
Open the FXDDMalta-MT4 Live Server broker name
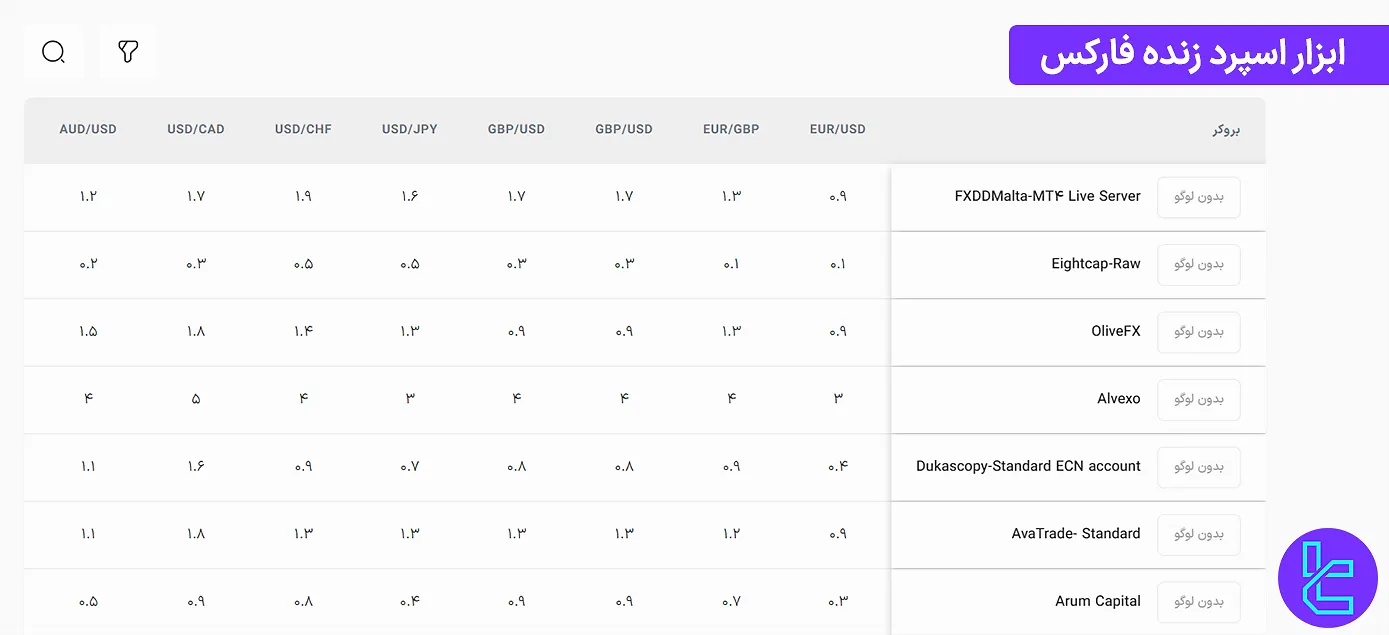(1047, 196)
